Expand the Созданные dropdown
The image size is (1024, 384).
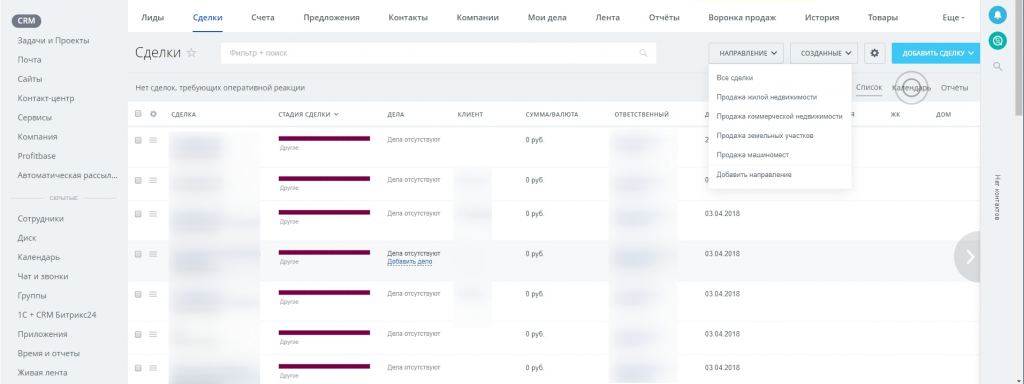click(824, 53)
